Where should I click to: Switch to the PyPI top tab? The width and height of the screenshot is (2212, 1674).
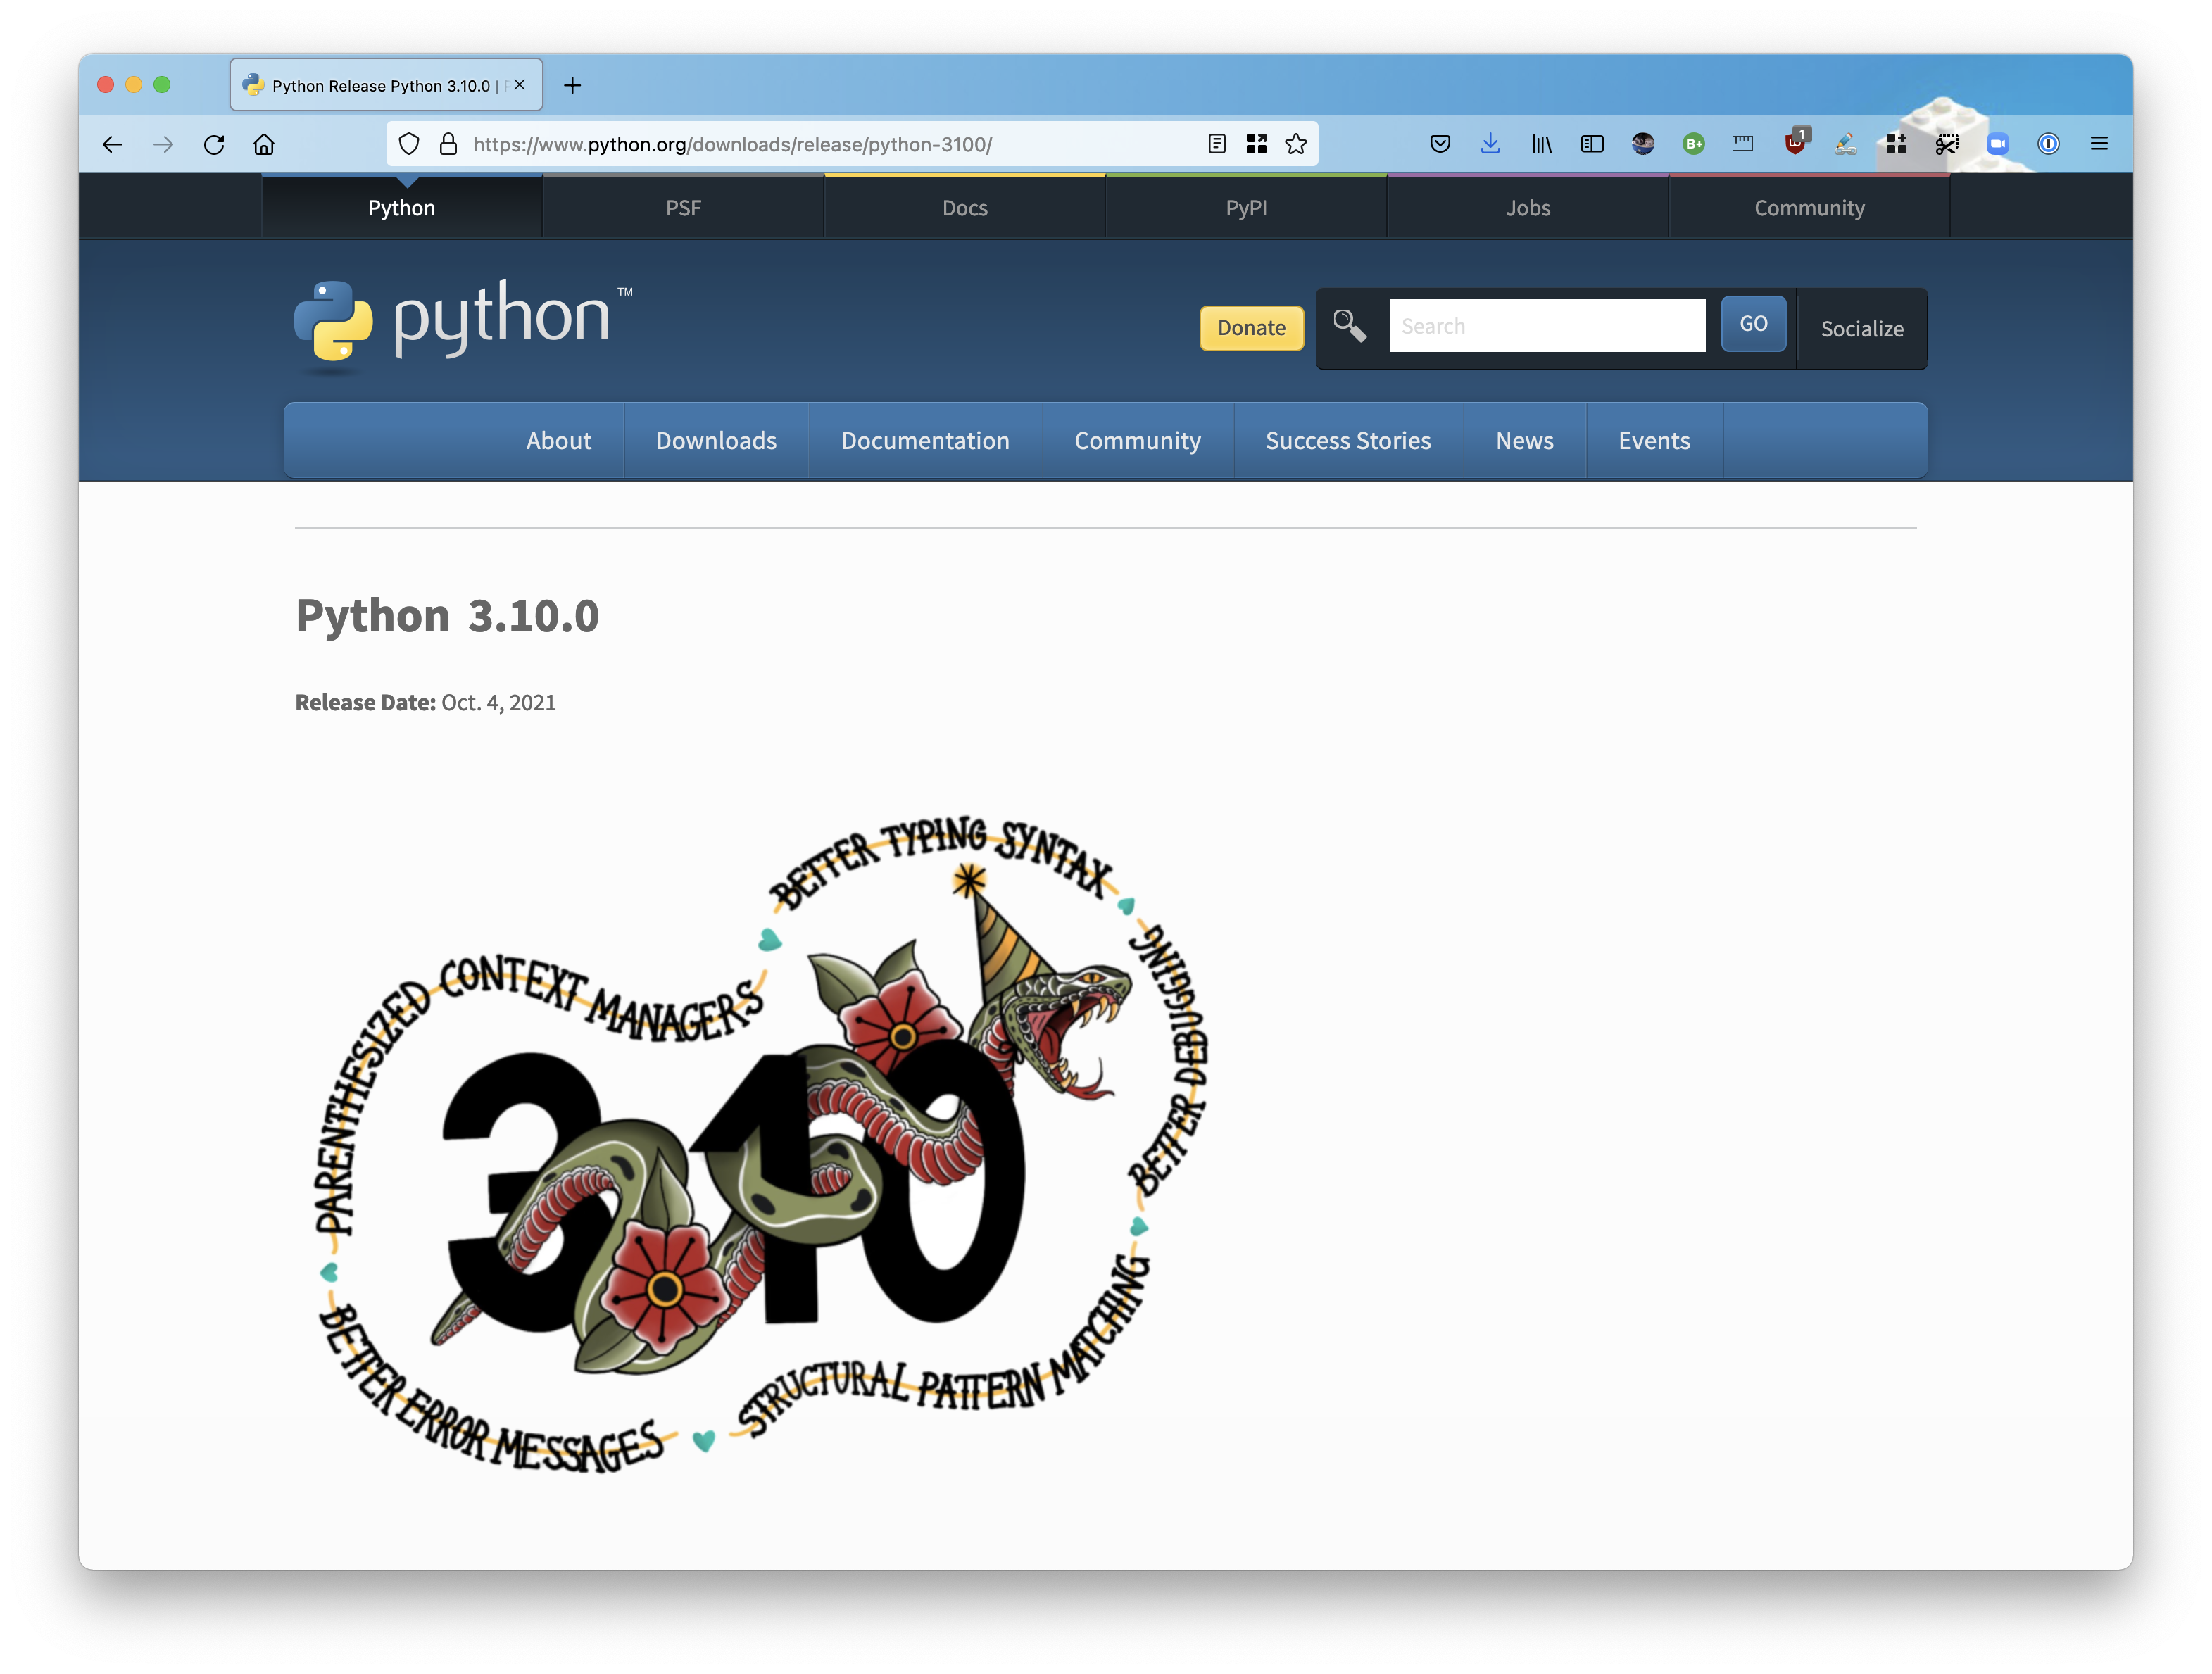(x=1246, y=208)
